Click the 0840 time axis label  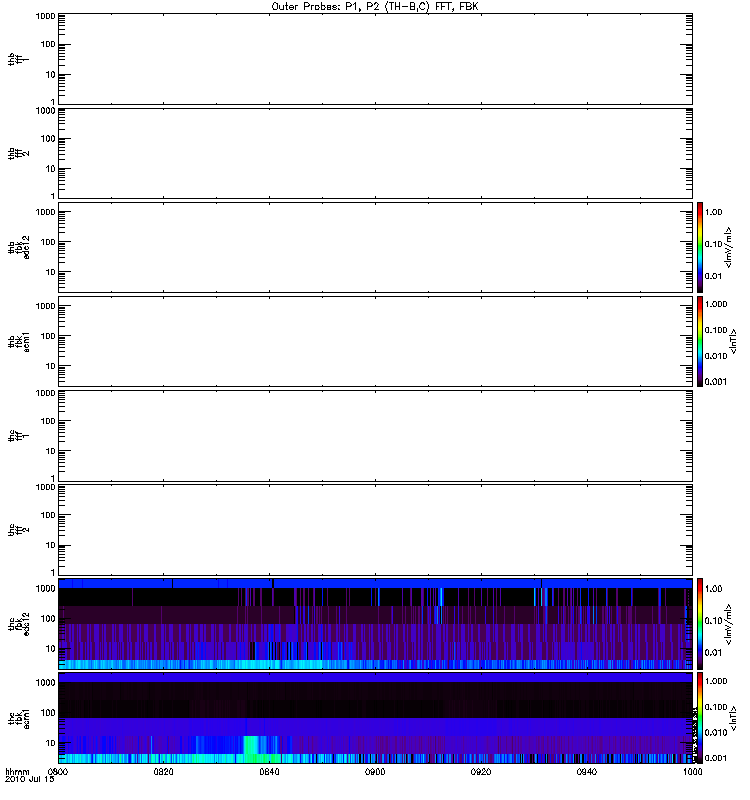269,772
